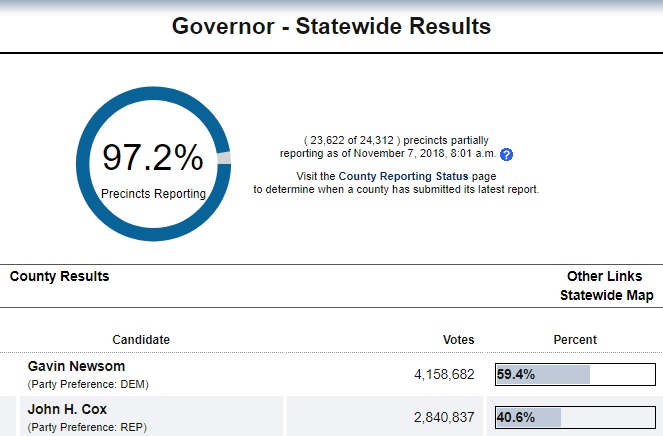Click the Candidate column header
663x436 pixels.
pyautogui.click(x=140, y=340)
